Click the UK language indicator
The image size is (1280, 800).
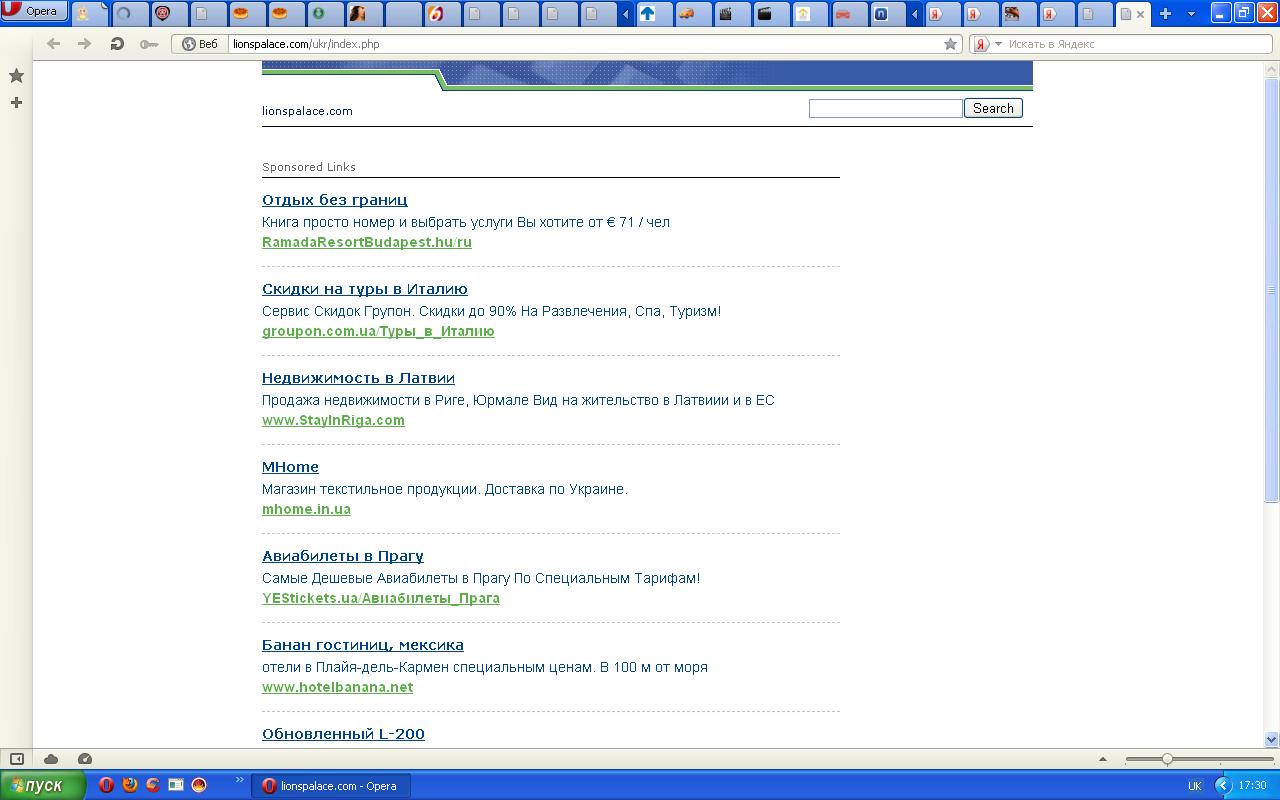click(x=1194, y=786)
